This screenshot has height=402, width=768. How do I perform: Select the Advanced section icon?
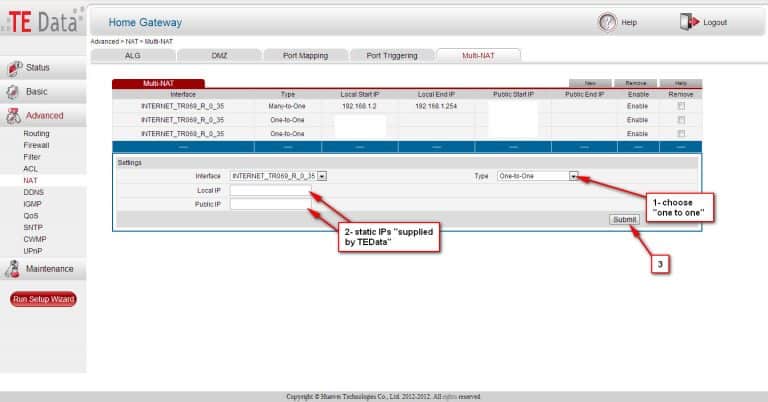coord(13,115)
